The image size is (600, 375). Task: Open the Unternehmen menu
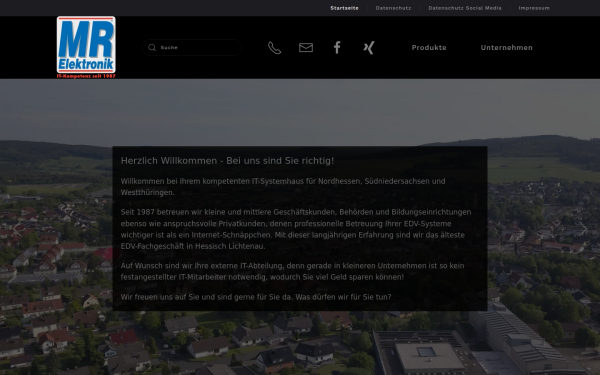click(506, 47)
